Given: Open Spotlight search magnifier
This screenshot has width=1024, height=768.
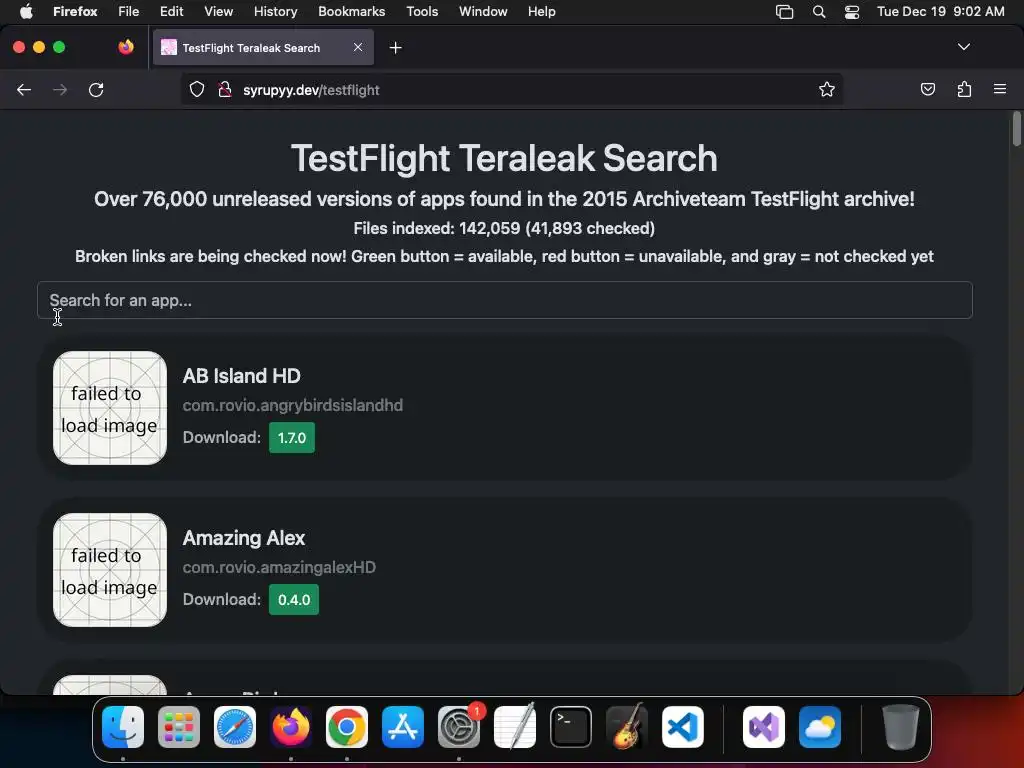Looking at the screenshot, I should point(819,12).
